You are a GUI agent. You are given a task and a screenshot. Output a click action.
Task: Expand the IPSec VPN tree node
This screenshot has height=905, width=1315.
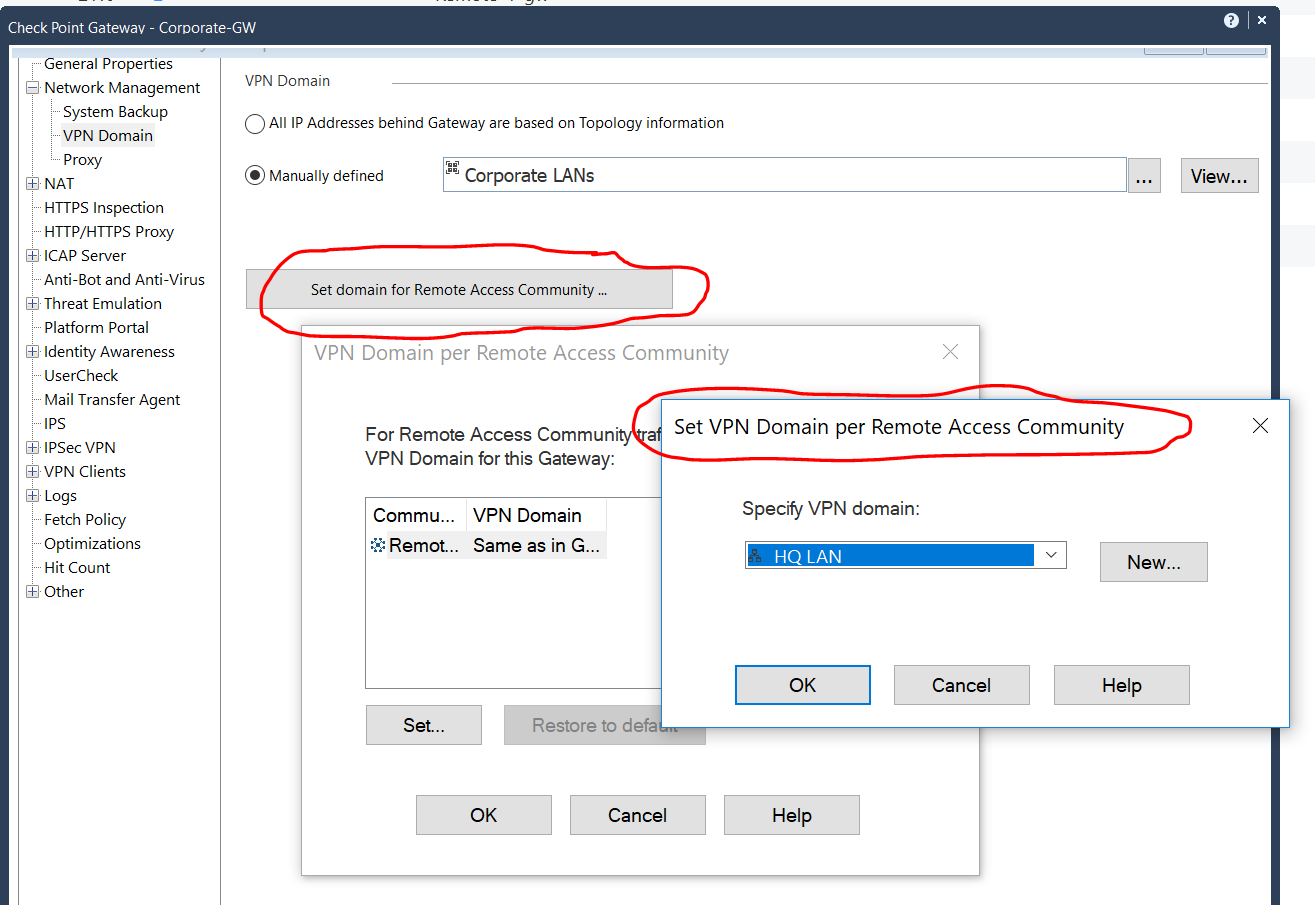coord(32,448)
